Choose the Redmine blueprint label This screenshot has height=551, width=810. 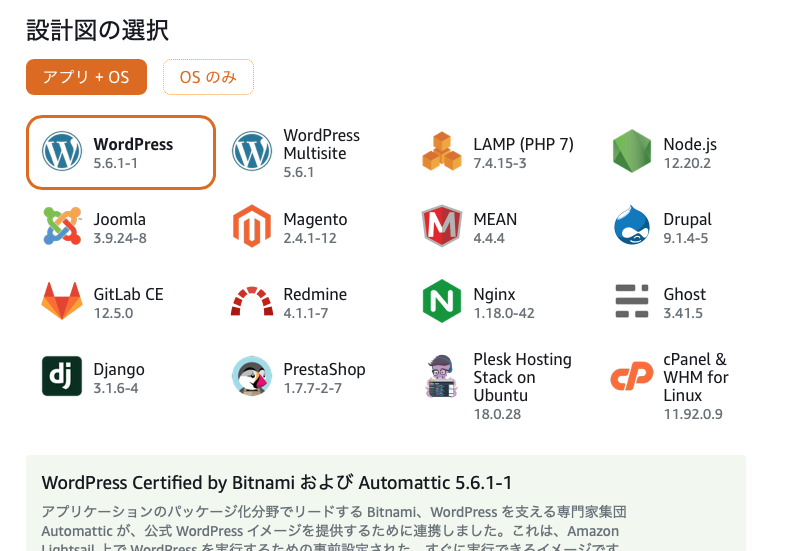(315, 294)
